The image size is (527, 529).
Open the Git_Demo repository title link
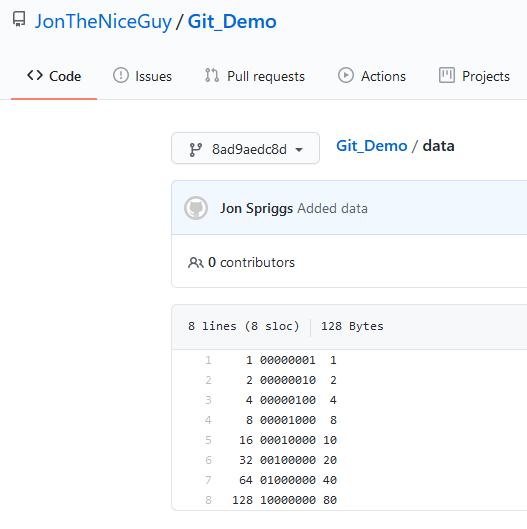pos(232,22)
